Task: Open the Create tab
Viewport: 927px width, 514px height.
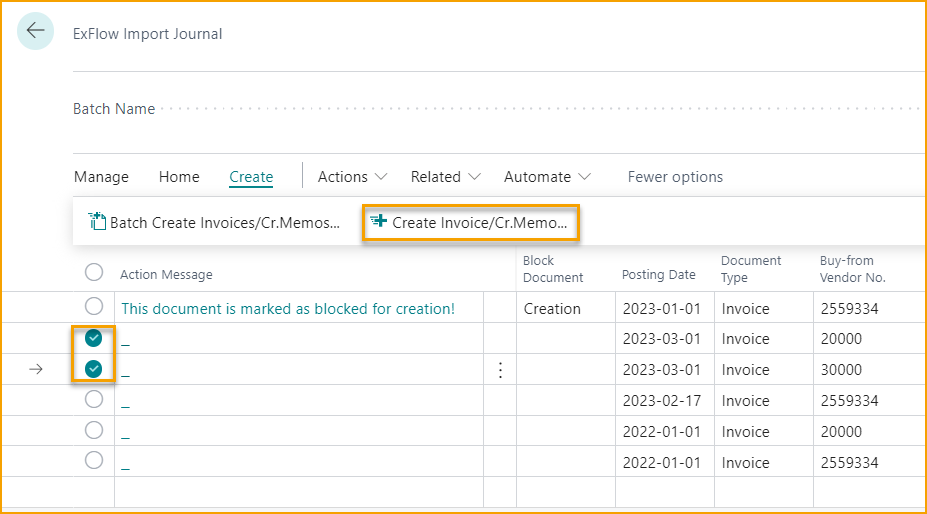Action: [251, 177]
